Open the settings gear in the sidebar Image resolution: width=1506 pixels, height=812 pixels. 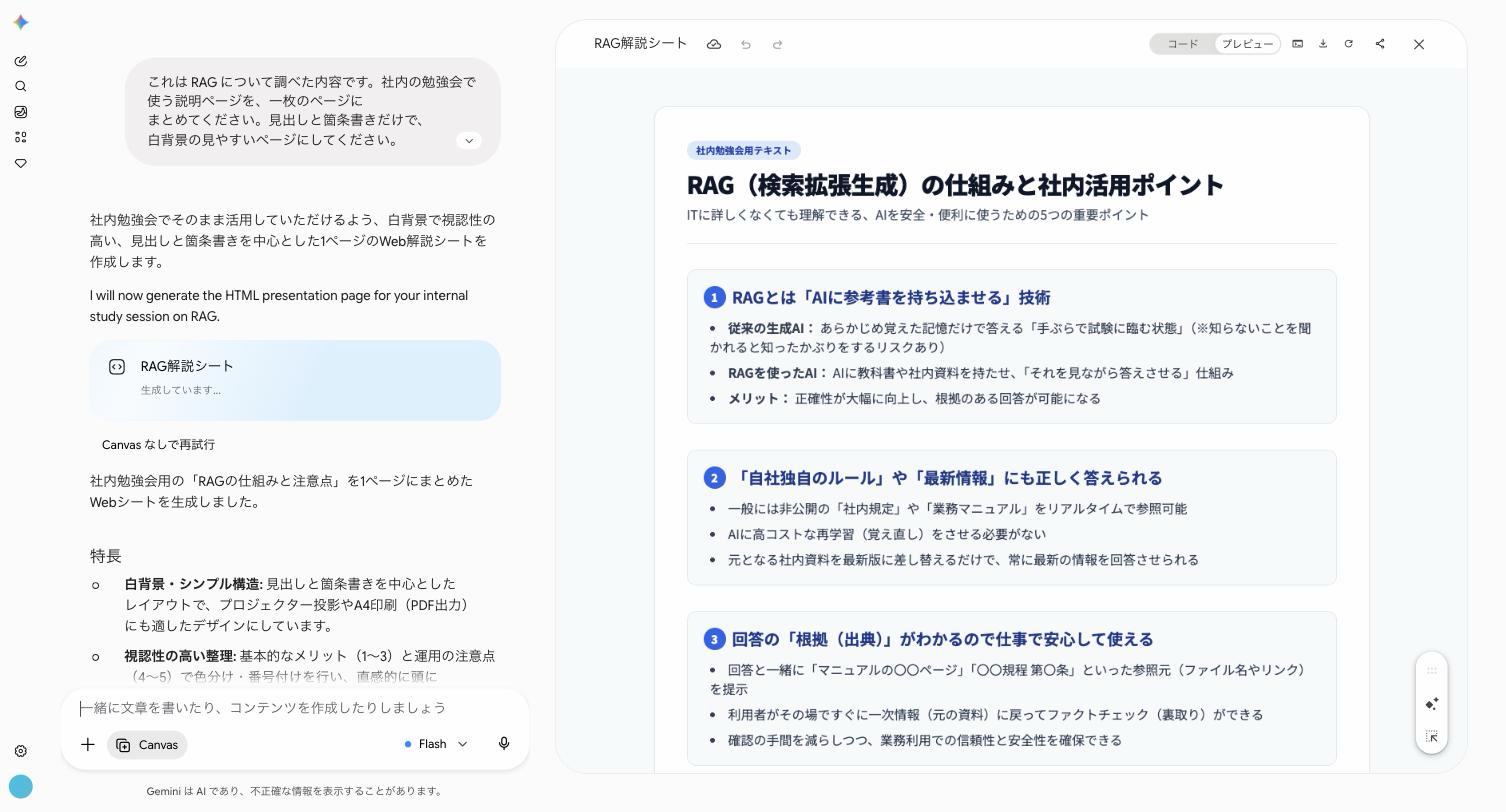click(21, 751)
